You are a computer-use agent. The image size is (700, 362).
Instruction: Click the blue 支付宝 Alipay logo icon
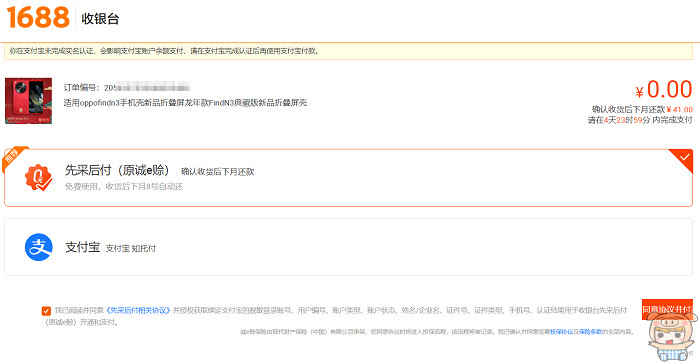tap(38, 247)
